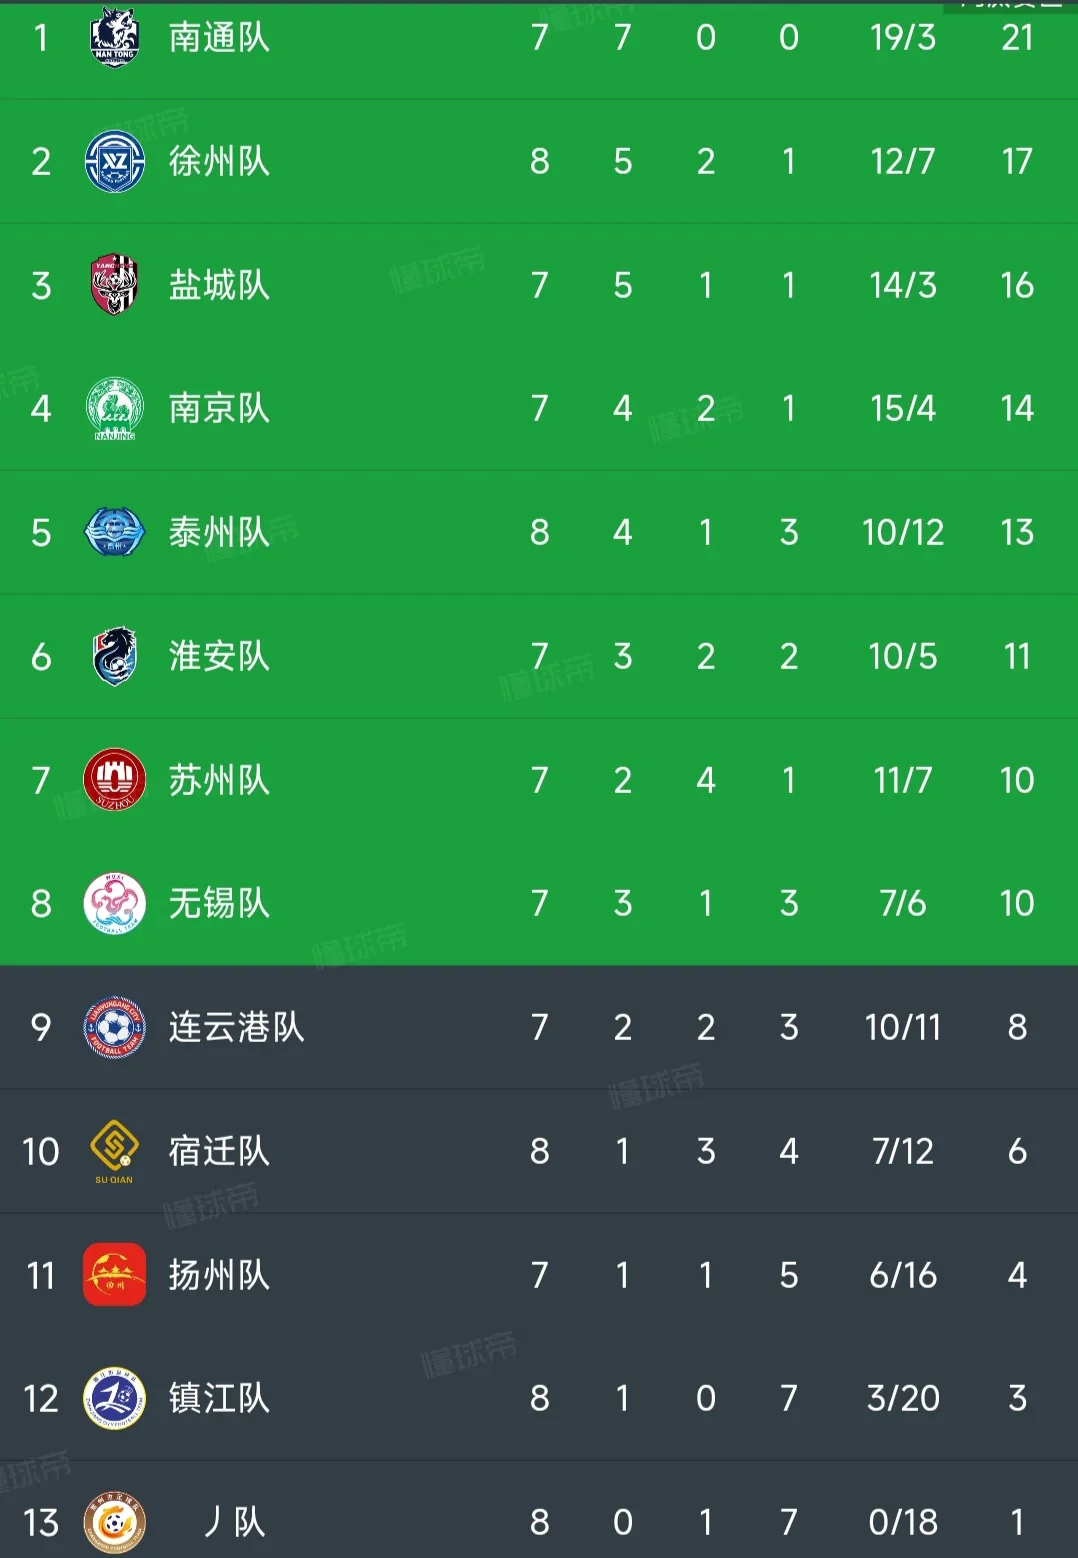The image size is (1078, 1558).
Task: Open the 南京队 team name link
Action: [219, 408]
